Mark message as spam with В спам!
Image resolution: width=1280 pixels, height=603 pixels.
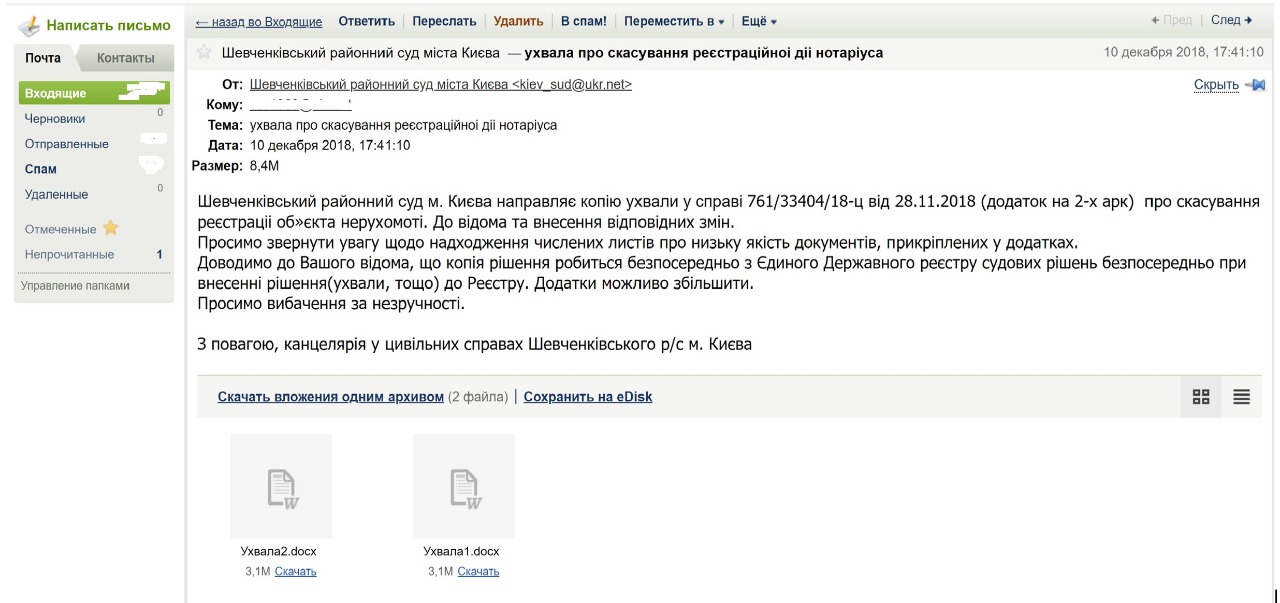tap(583, 21)
